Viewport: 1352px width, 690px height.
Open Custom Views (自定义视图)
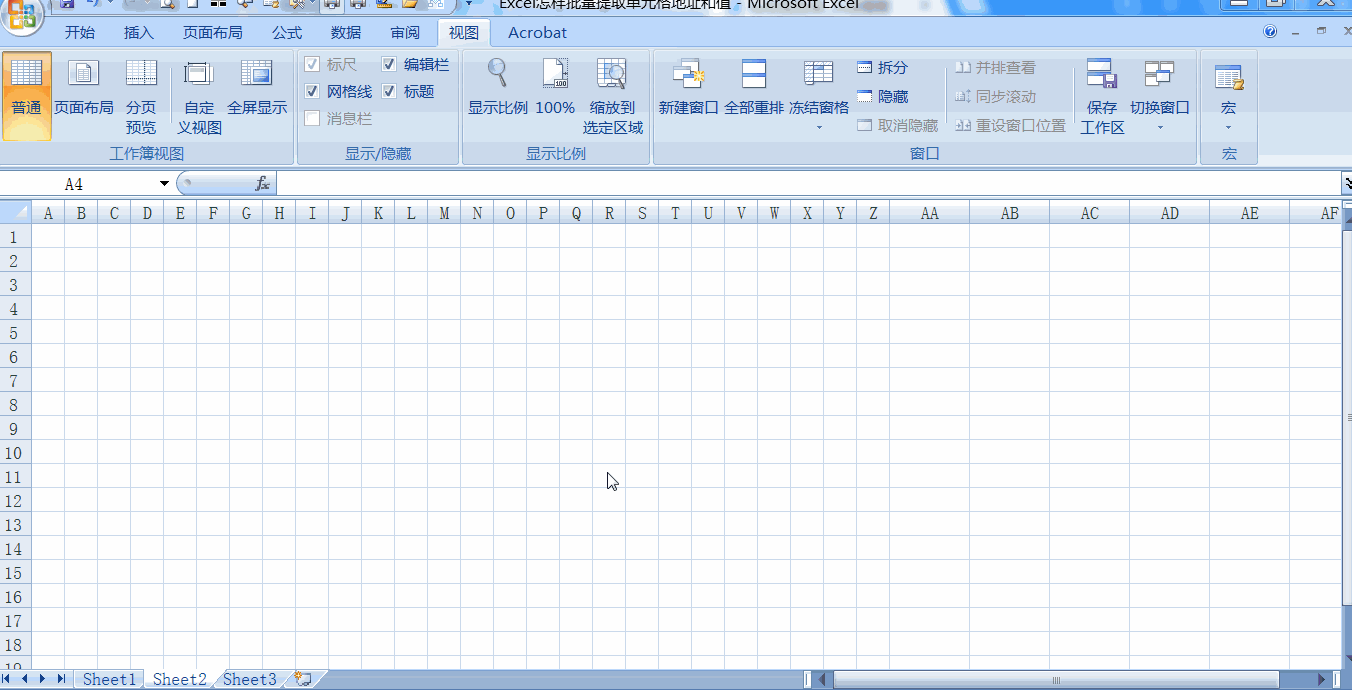[199, 96]
